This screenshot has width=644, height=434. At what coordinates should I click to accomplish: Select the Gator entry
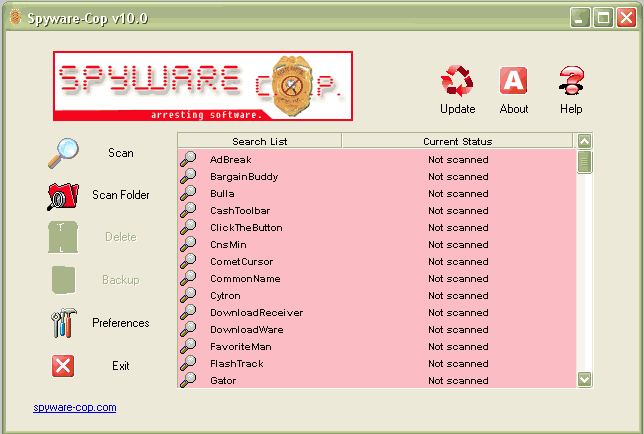(x=223, y=381)
